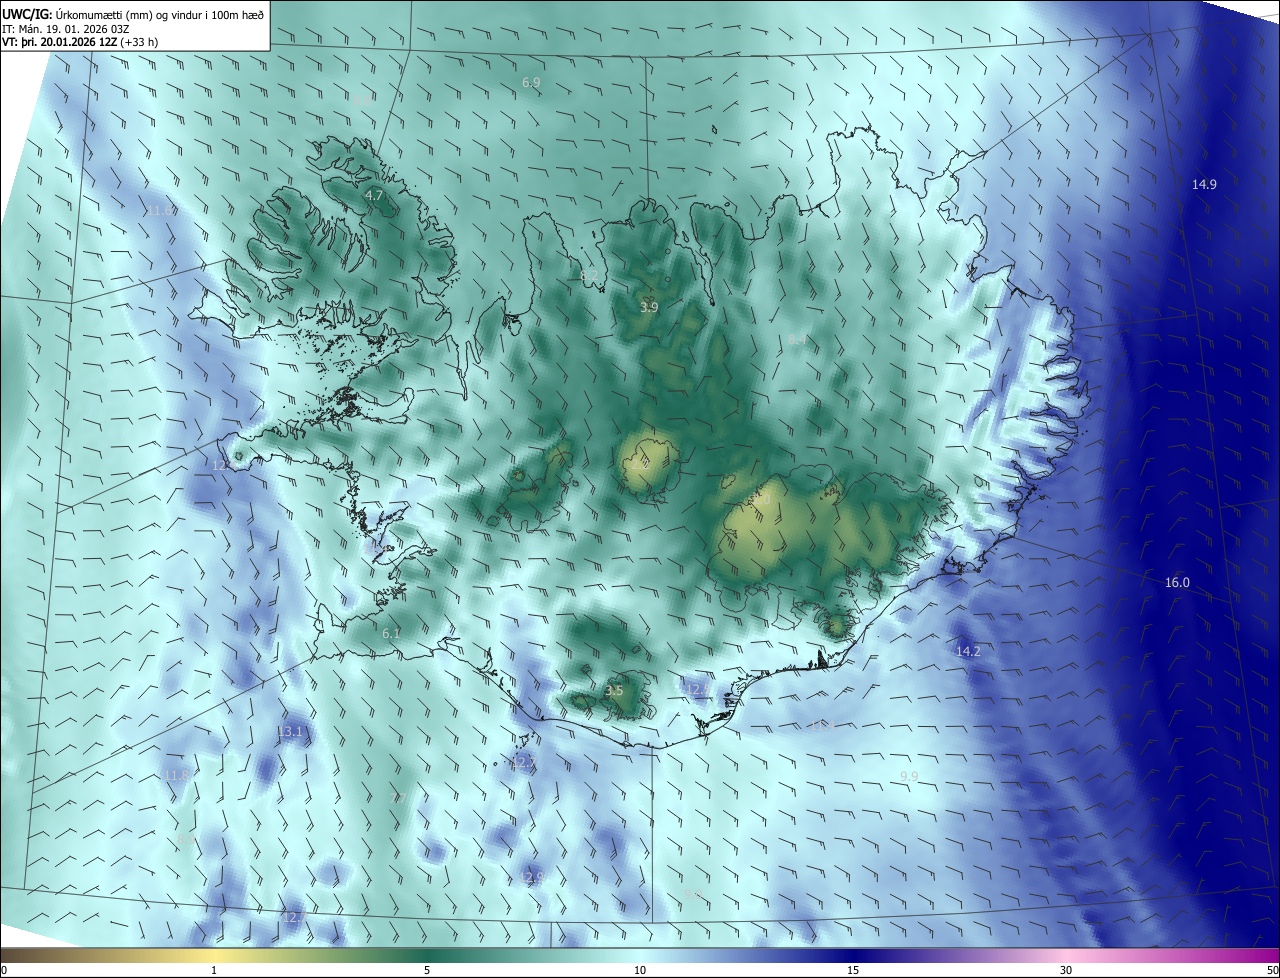This screenshot has width=1280, height=978.
Task: Click the colorbar tick label 15
Action: (853, 970)
